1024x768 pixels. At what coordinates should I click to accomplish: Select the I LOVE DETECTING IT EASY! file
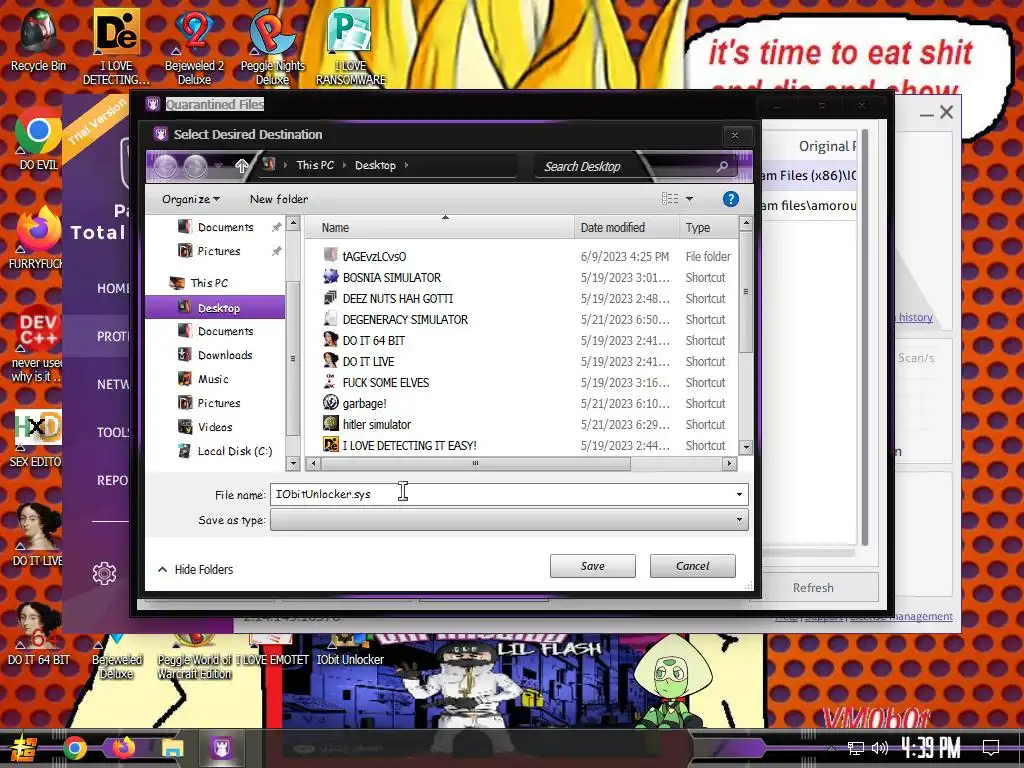coord(409,445)
